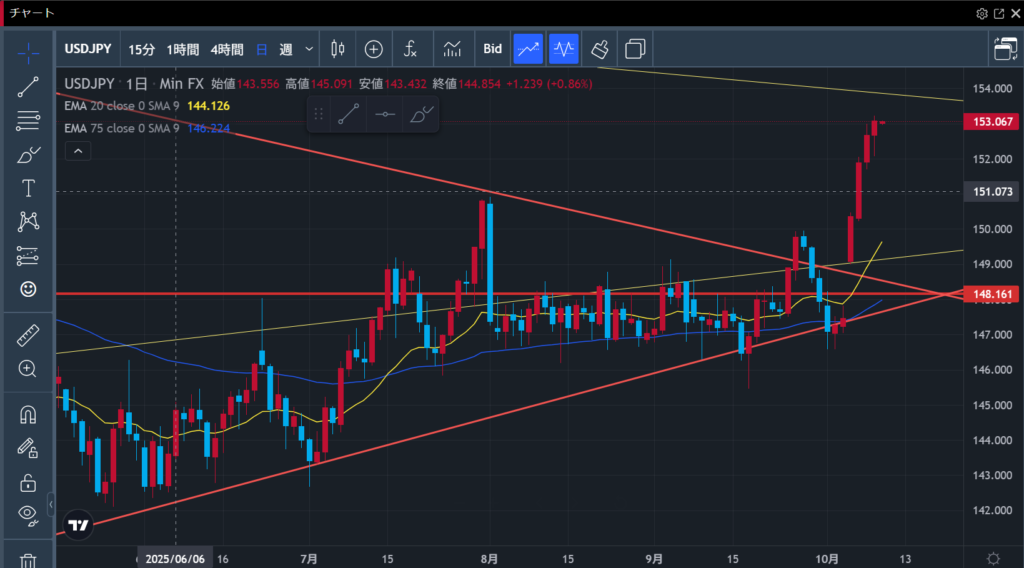
Task: Switch to the 15分 timeframe
Action: (141, 49)
